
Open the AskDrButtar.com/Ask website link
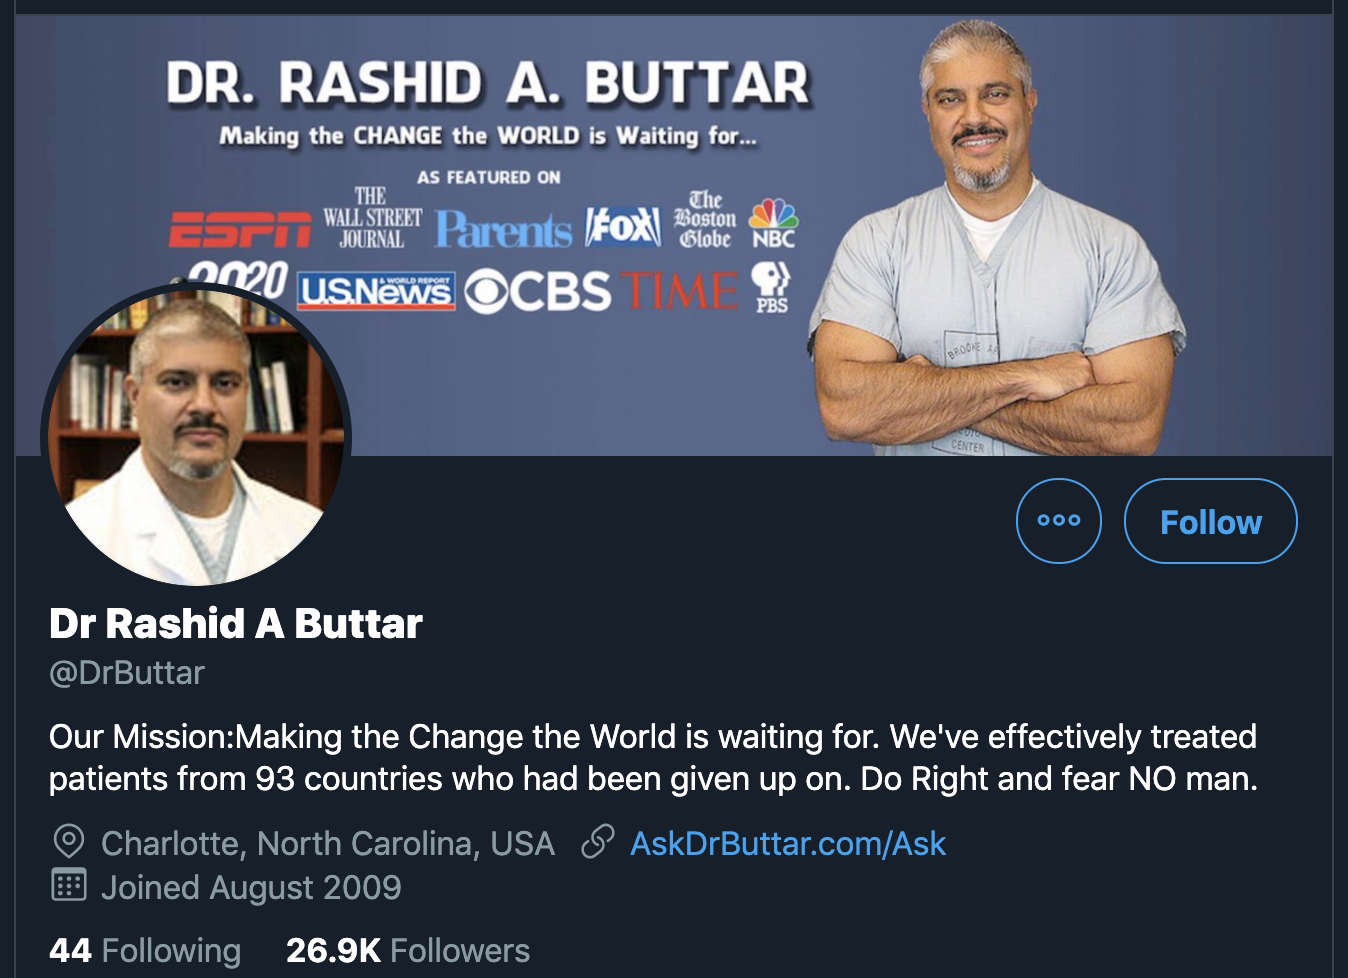coord(787,843)
